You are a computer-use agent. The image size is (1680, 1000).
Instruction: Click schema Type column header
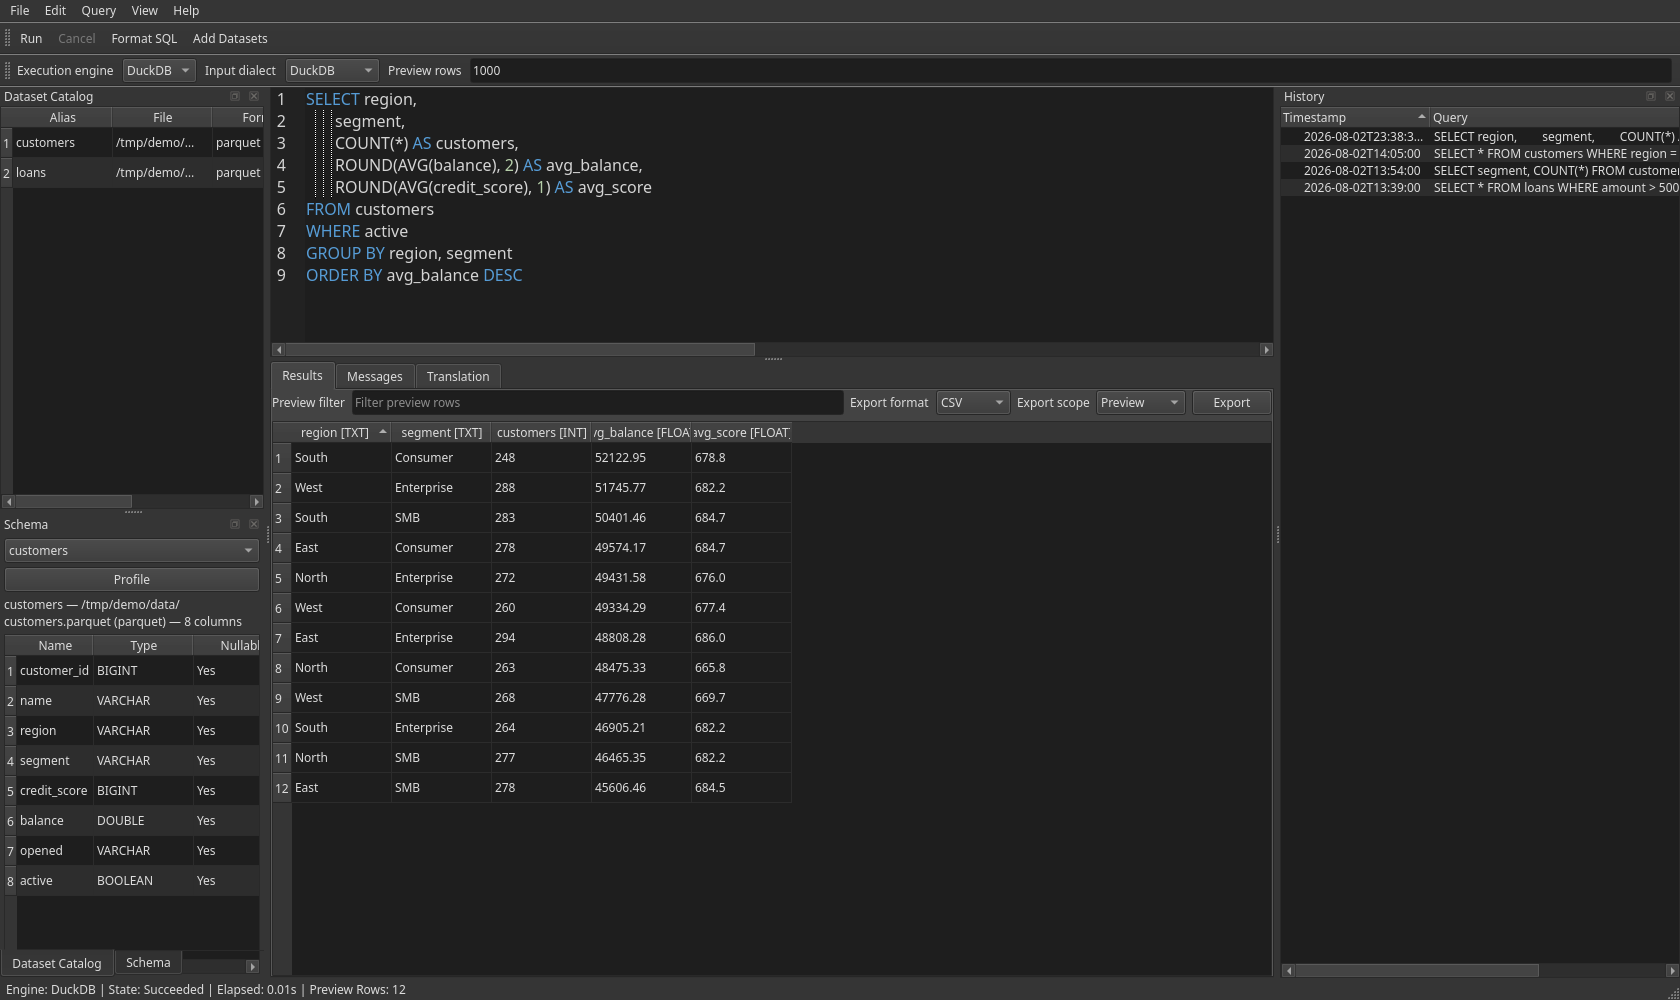tap(143, 645)
